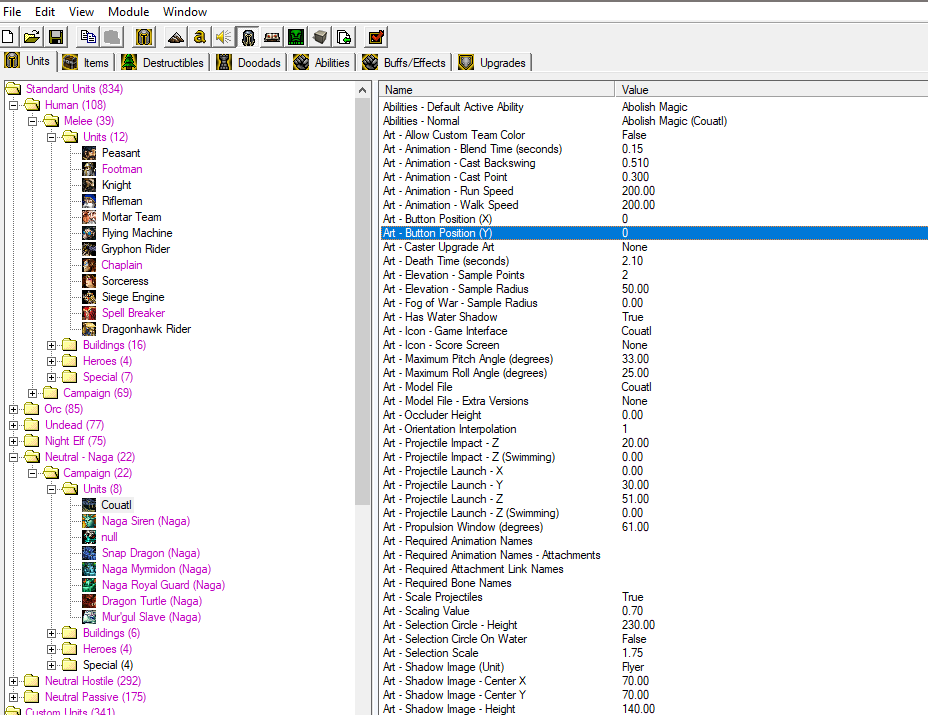Click the Copy toolbar icon
928x715 pixels.
tap(88, 37)
